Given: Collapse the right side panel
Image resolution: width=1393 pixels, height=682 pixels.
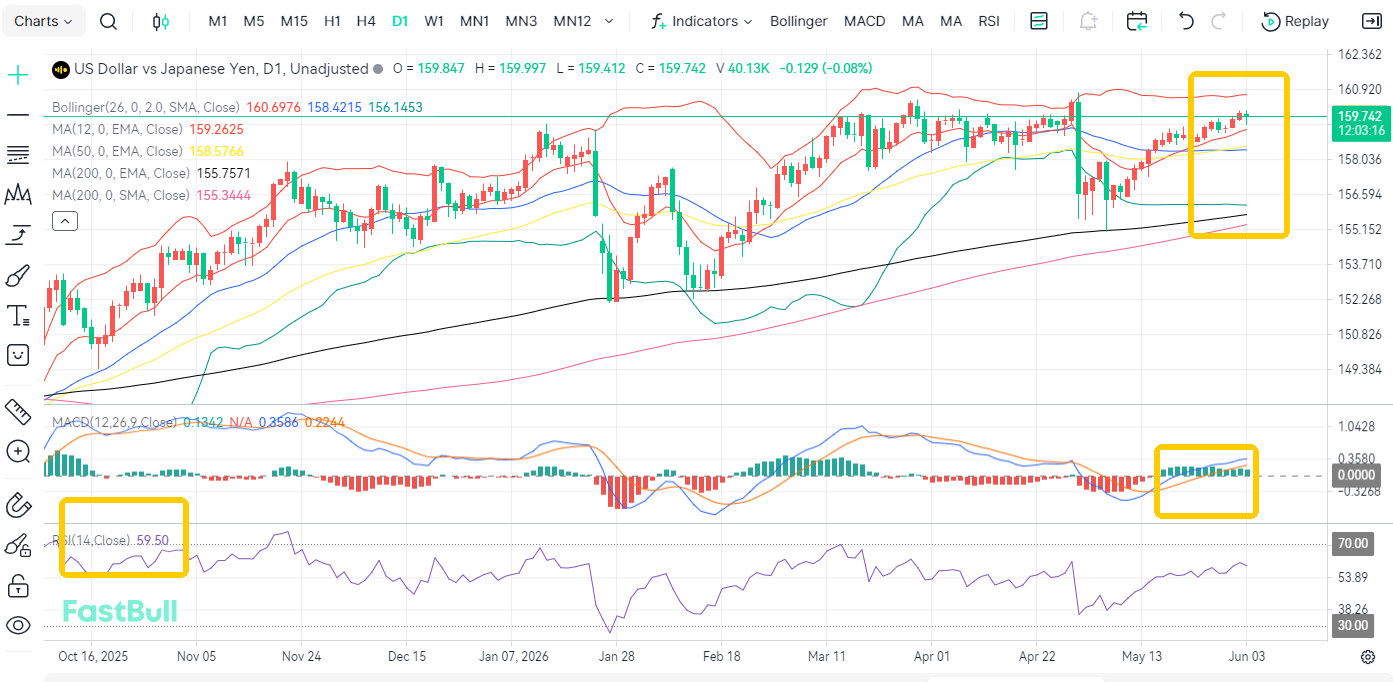Looking at the screenshot, I should (x=1371, y=21).
